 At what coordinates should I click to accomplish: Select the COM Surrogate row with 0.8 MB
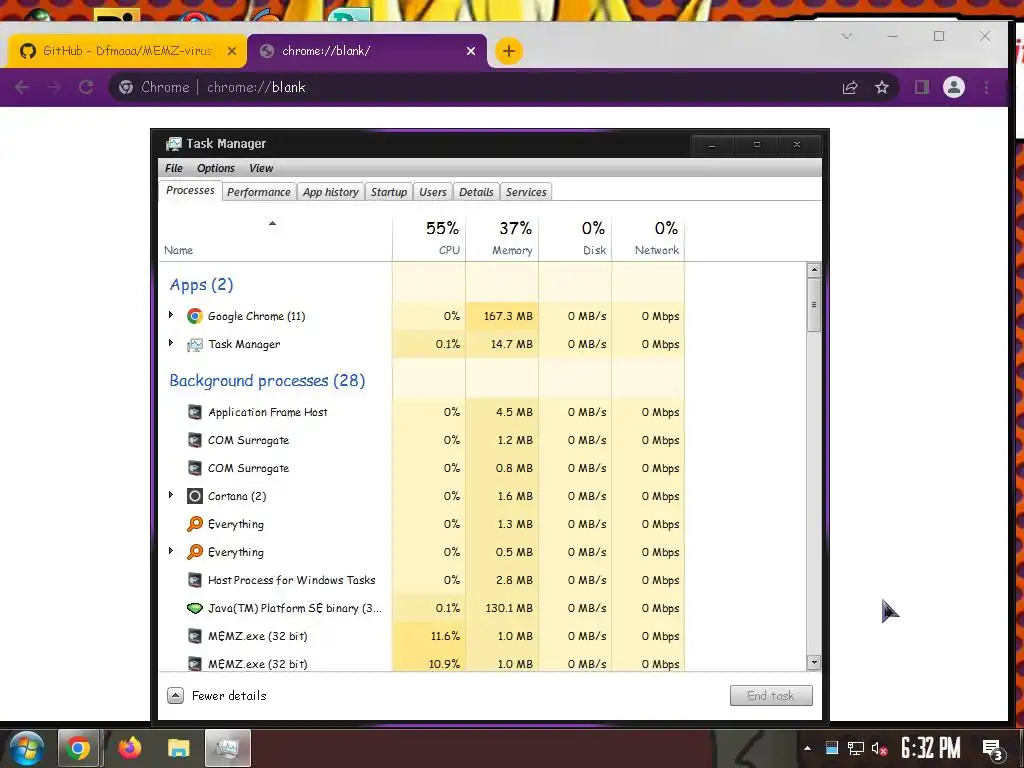coord(421,468)
